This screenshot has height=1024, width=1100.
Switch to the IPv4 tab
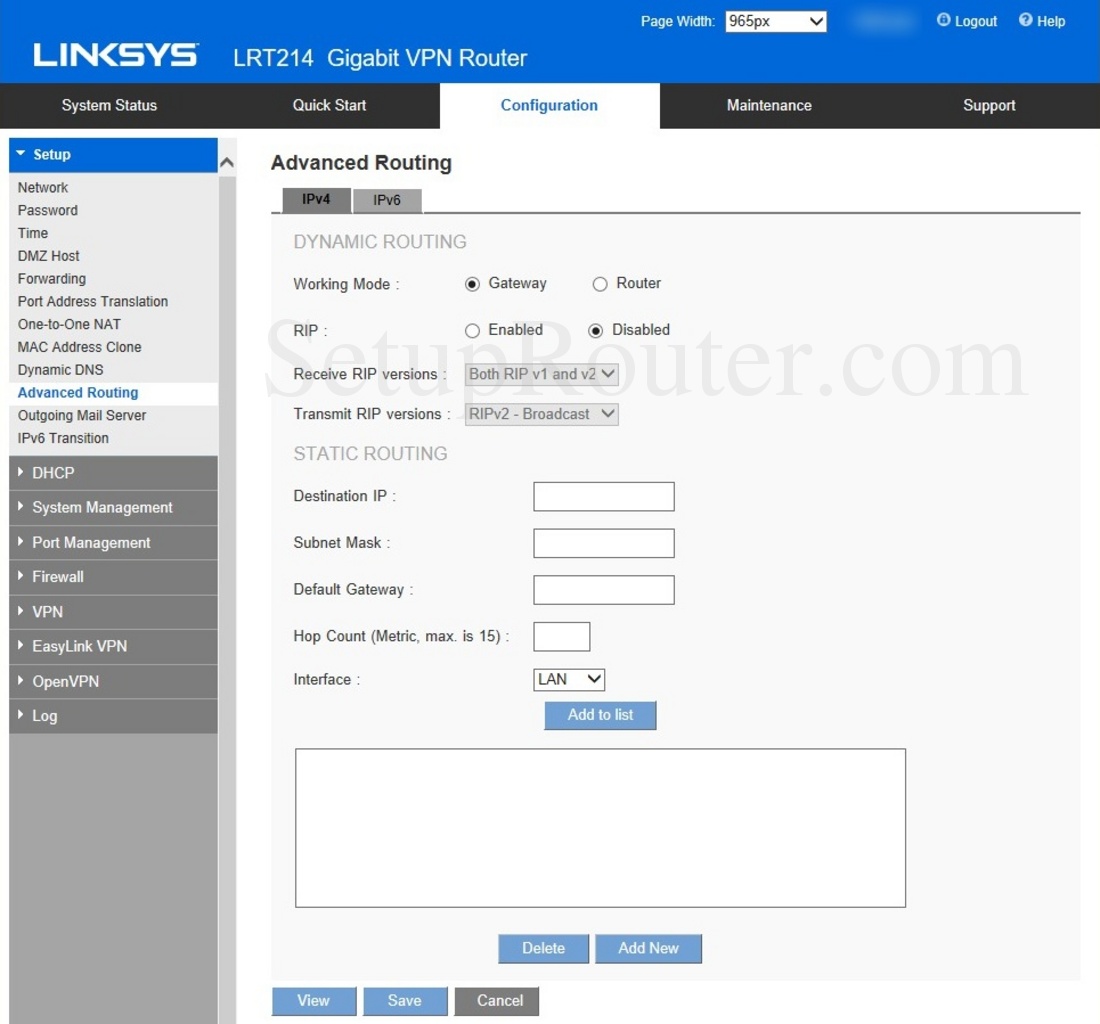(x=316, y=200)
